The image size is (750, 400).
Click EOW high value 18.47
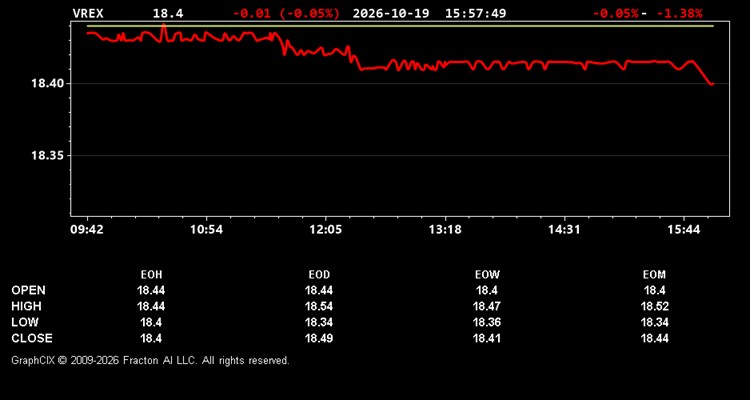click(x=487, y=306)
